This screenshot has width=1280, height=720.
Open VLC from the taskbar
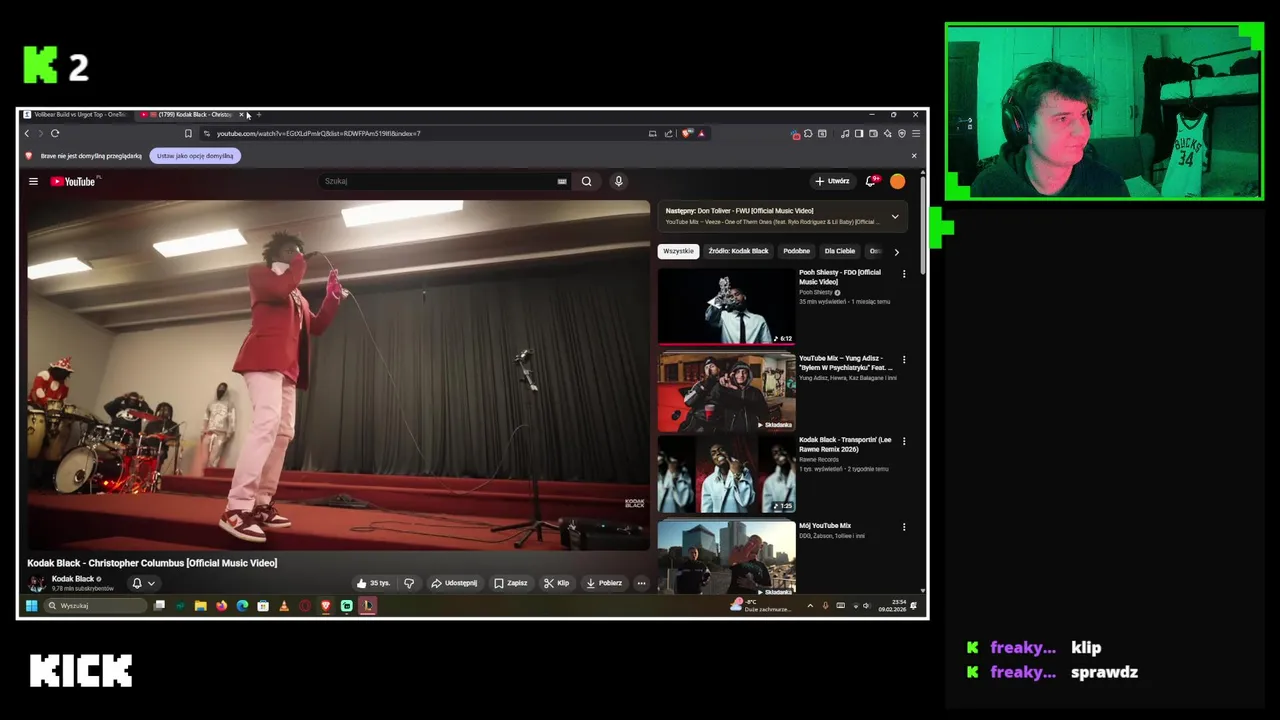(x=284, y=605)
